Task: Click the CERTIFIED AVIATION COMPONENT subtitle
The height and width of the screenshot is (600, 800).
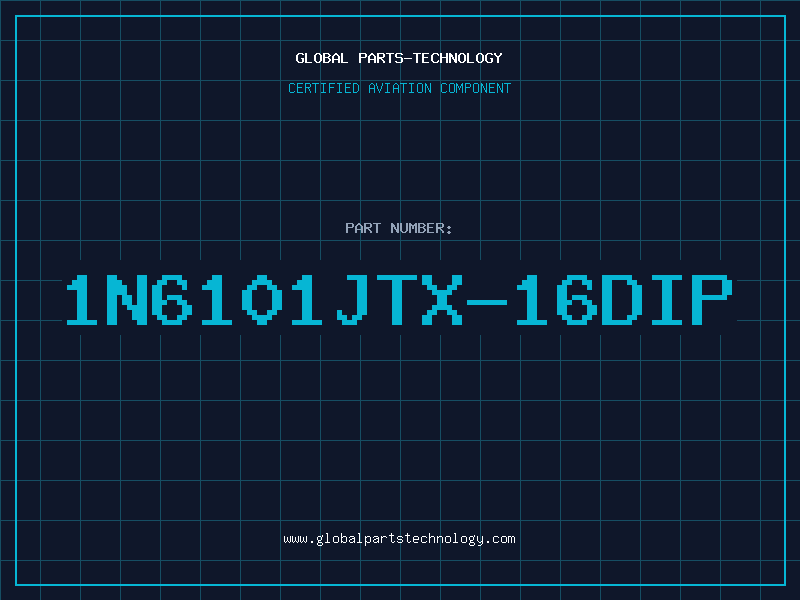Action: (399, 88)
